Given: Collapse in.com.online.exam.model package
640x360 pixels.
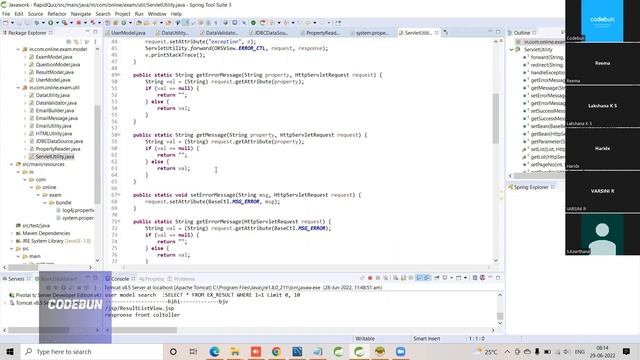Looking at the screenshot, I should coord(18,49).
